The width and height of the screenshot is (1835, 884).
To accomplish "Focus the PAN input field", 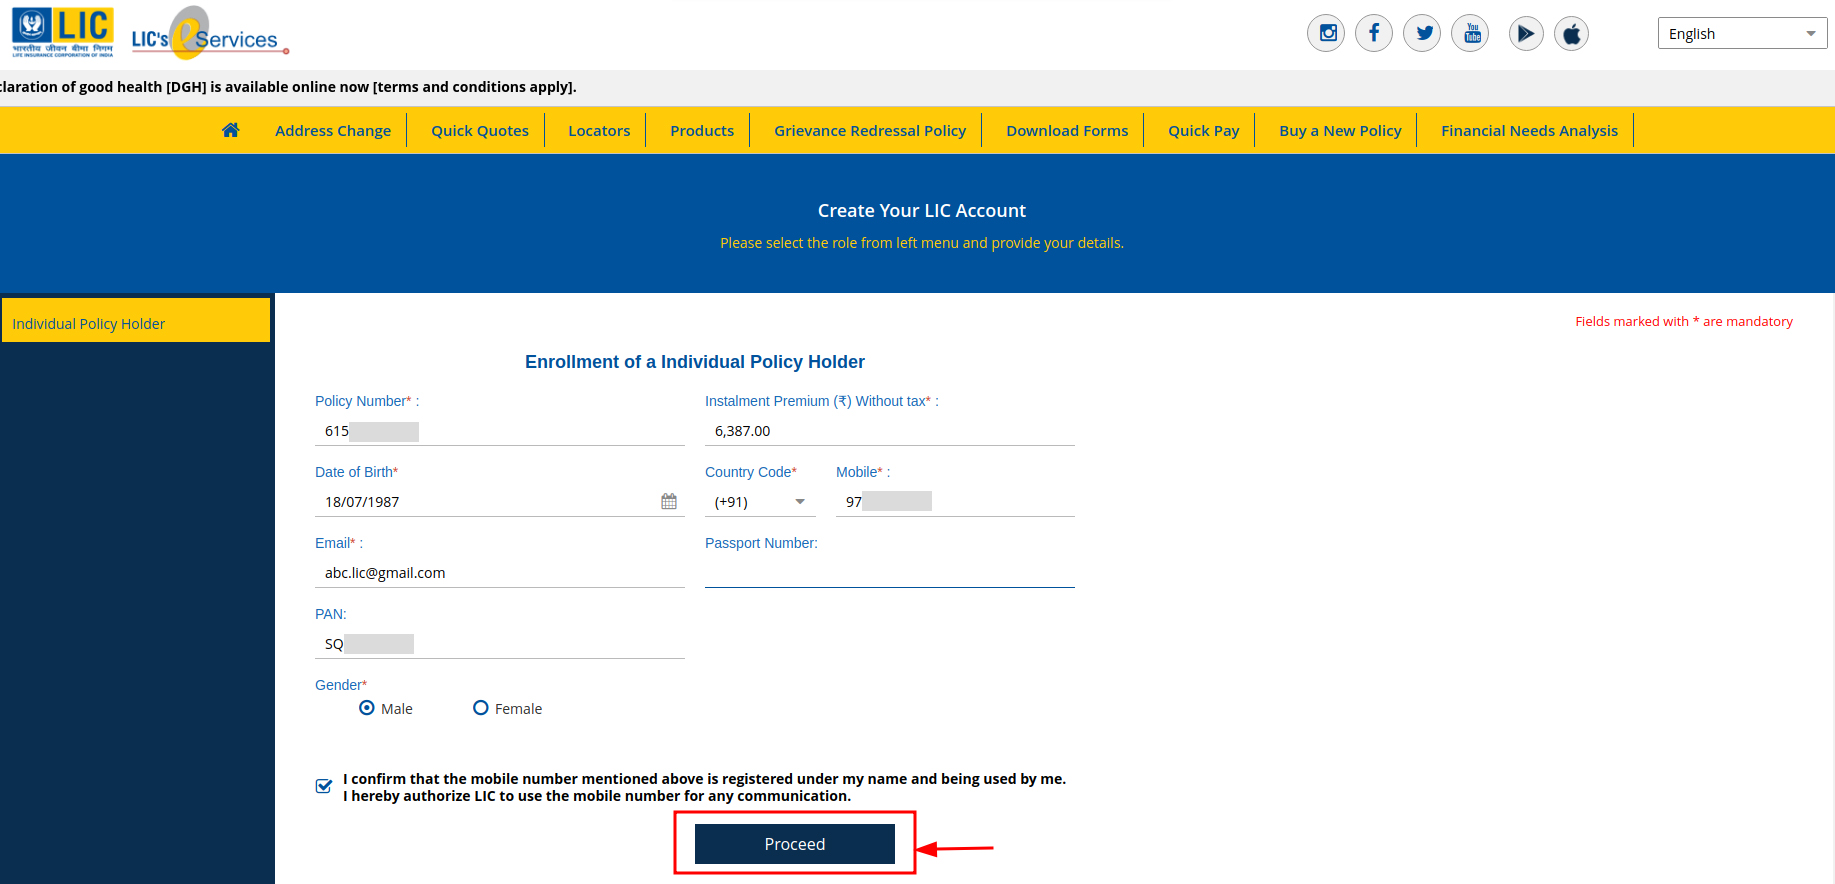I will tap(500, 644).
